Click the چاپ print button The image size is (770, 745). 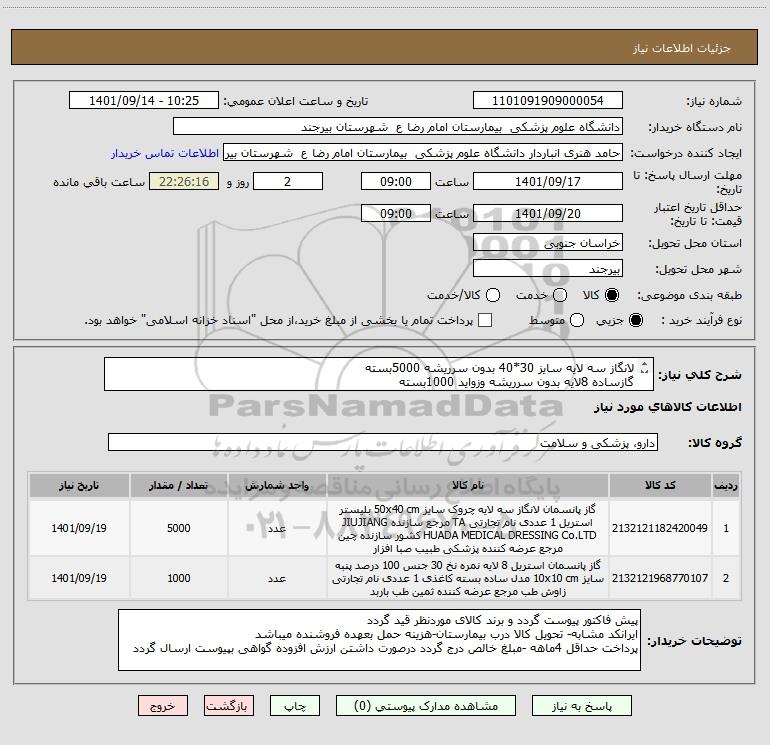pos(295,706)
